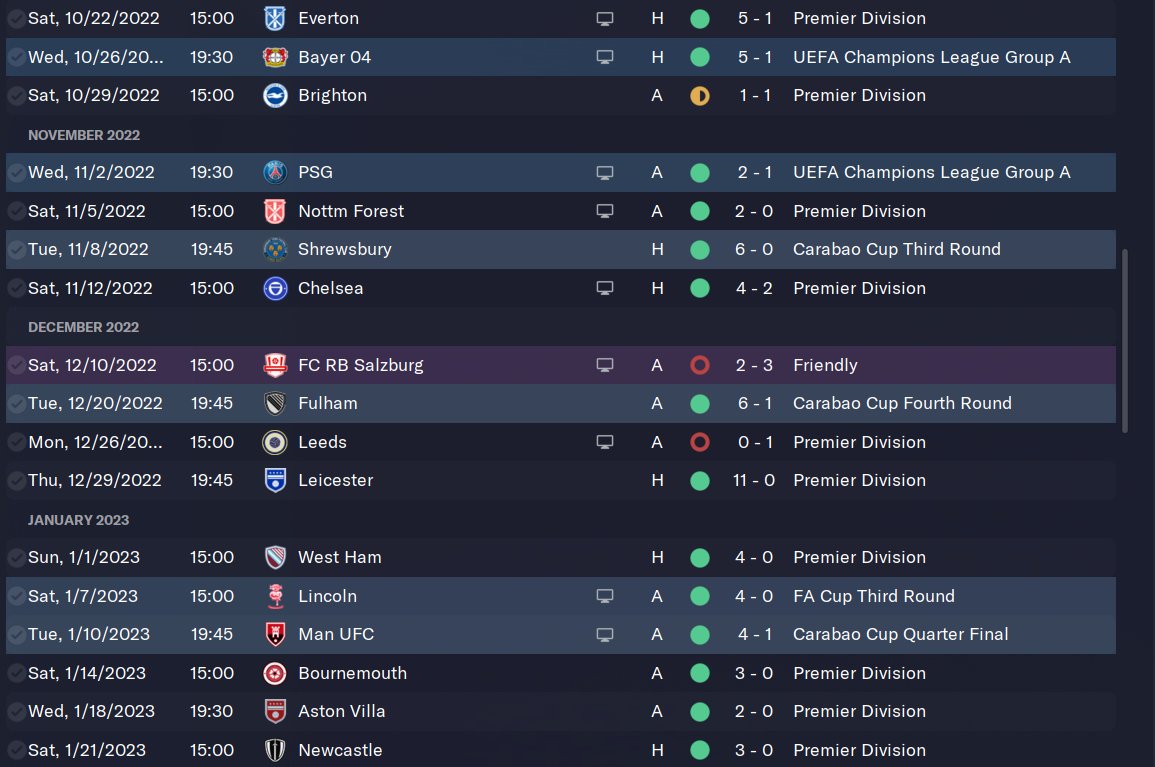Viewport: 1155px width, 767px height.
Task: Click the Man UFC club badge
Action: pos(274,634)
